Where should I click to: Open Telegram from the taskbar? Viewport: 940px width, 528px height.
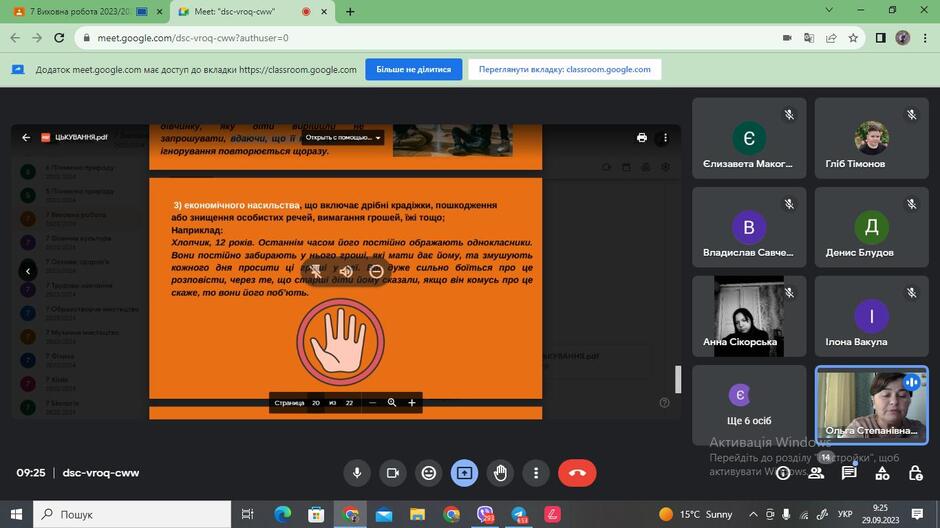point(519,514)
